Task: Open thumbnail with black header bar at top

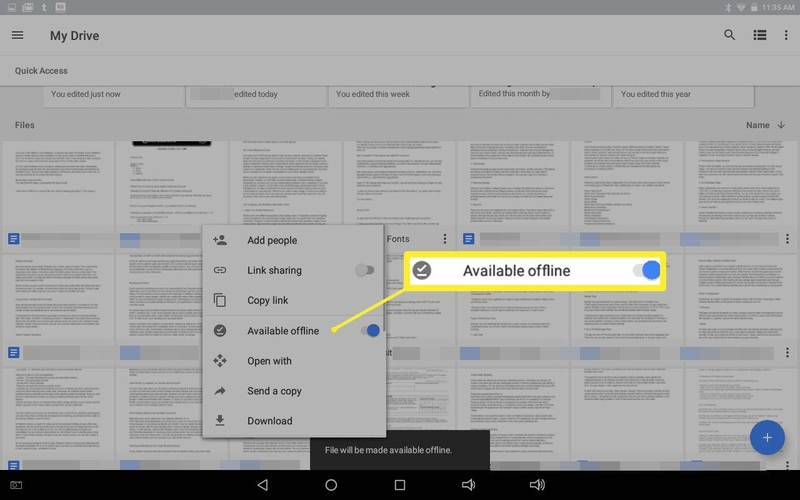Action: [171, 185]
